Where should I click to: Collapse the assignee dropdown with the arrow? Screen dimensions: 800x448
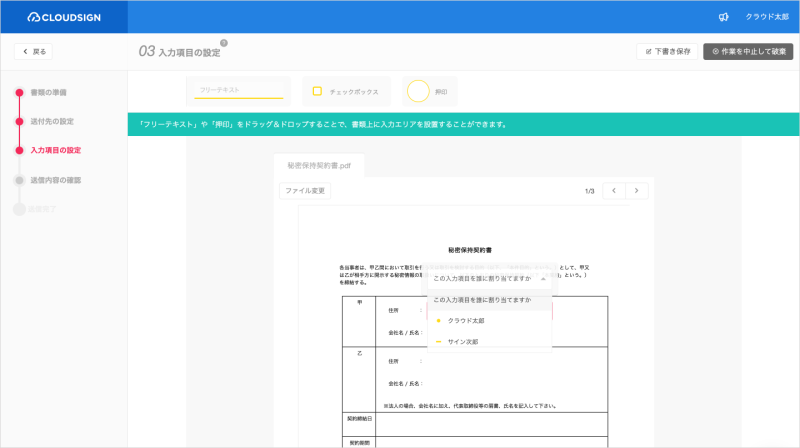pyautogui.click(x=543, y=279)
